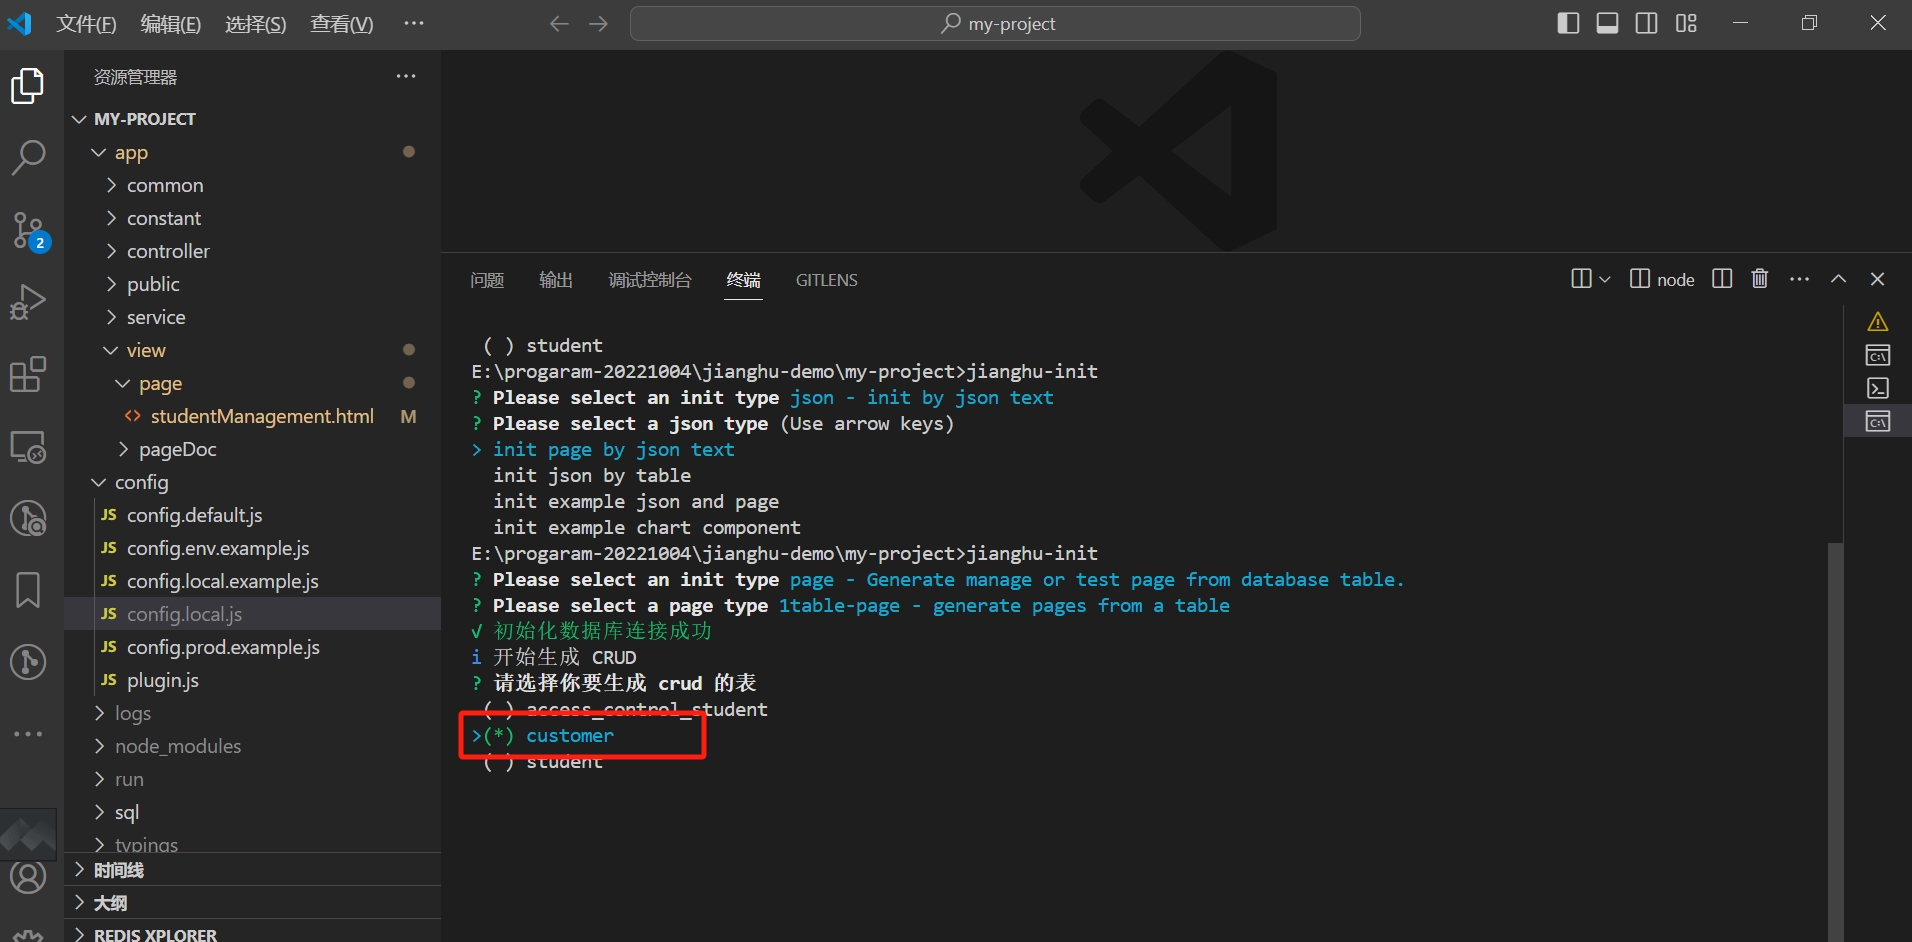
Task: Open Explorer more actions menu
Action: (405, 76)
